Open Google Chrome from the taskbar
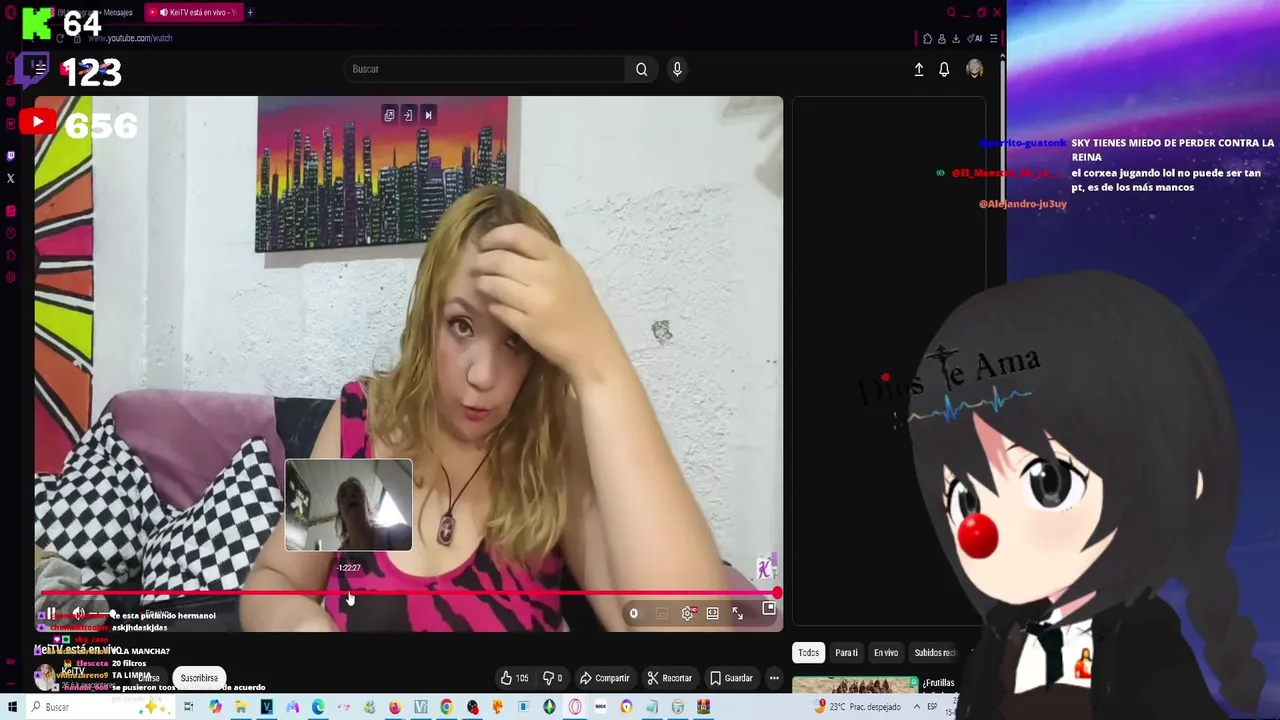1280x720 pixels. tap(446, 707)
